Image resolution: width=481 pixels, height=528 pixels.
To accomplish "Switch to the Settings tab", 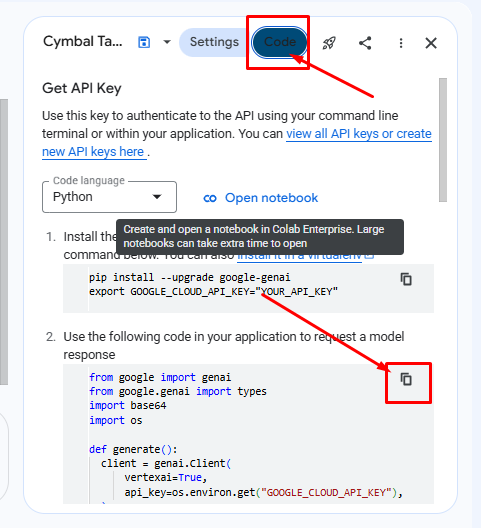I will point(214,42).
